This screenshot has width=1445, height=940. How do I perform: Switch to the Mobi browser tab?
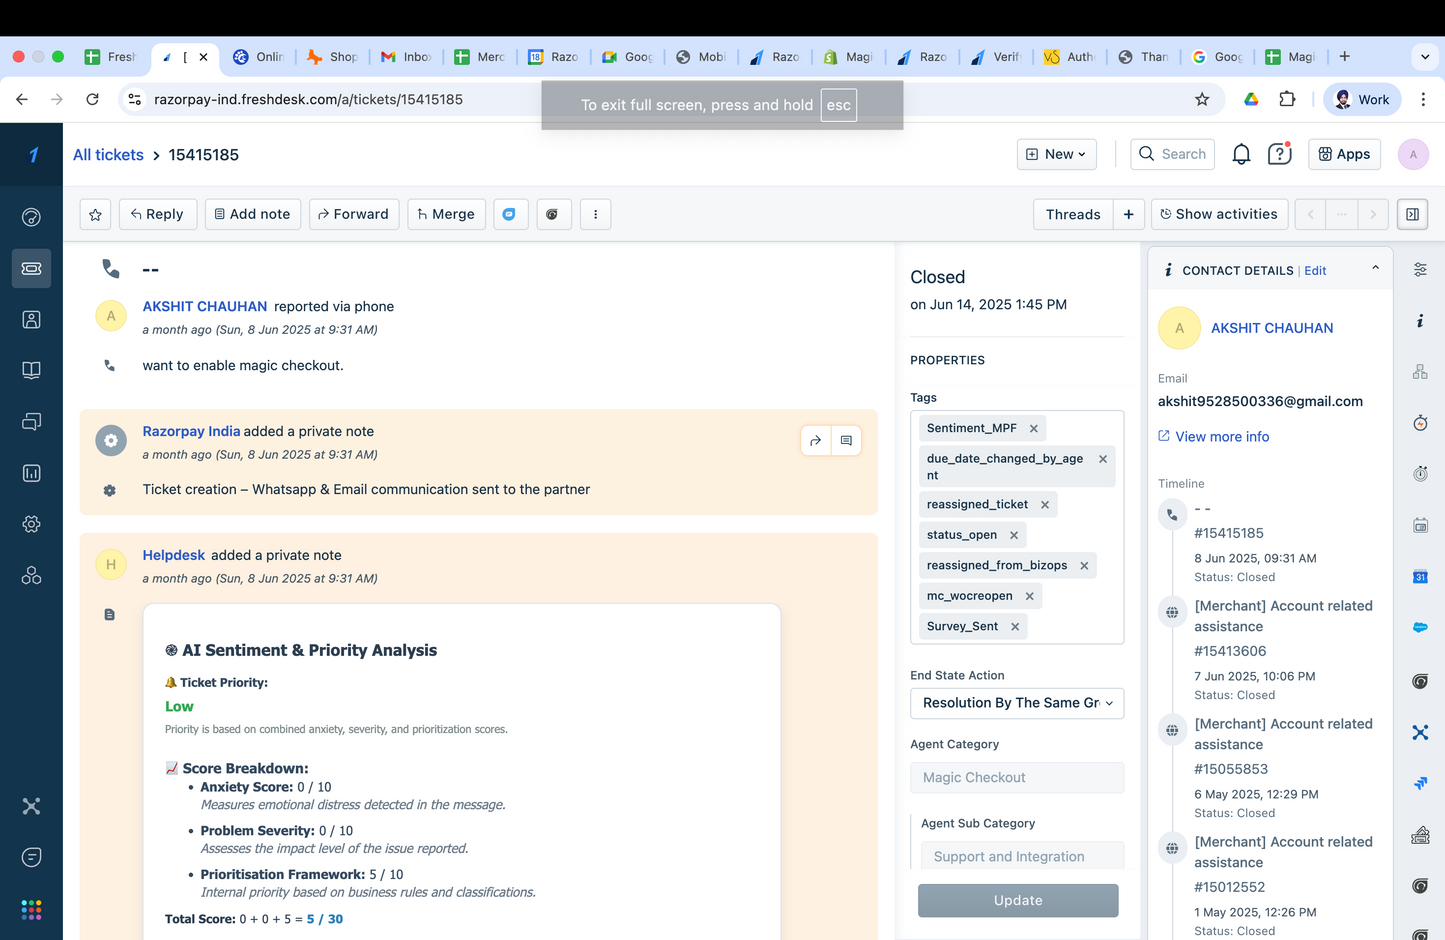(x=700, y=57)
